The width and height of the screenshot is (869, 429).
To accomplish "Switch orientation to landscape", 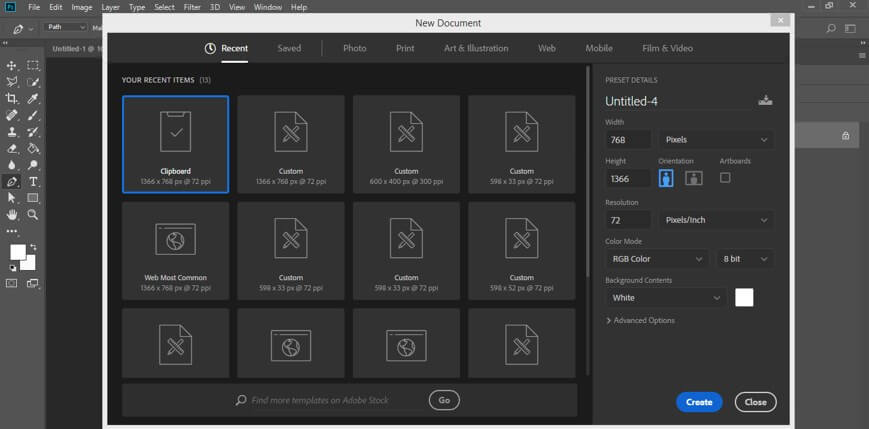I will click(693, 178).
